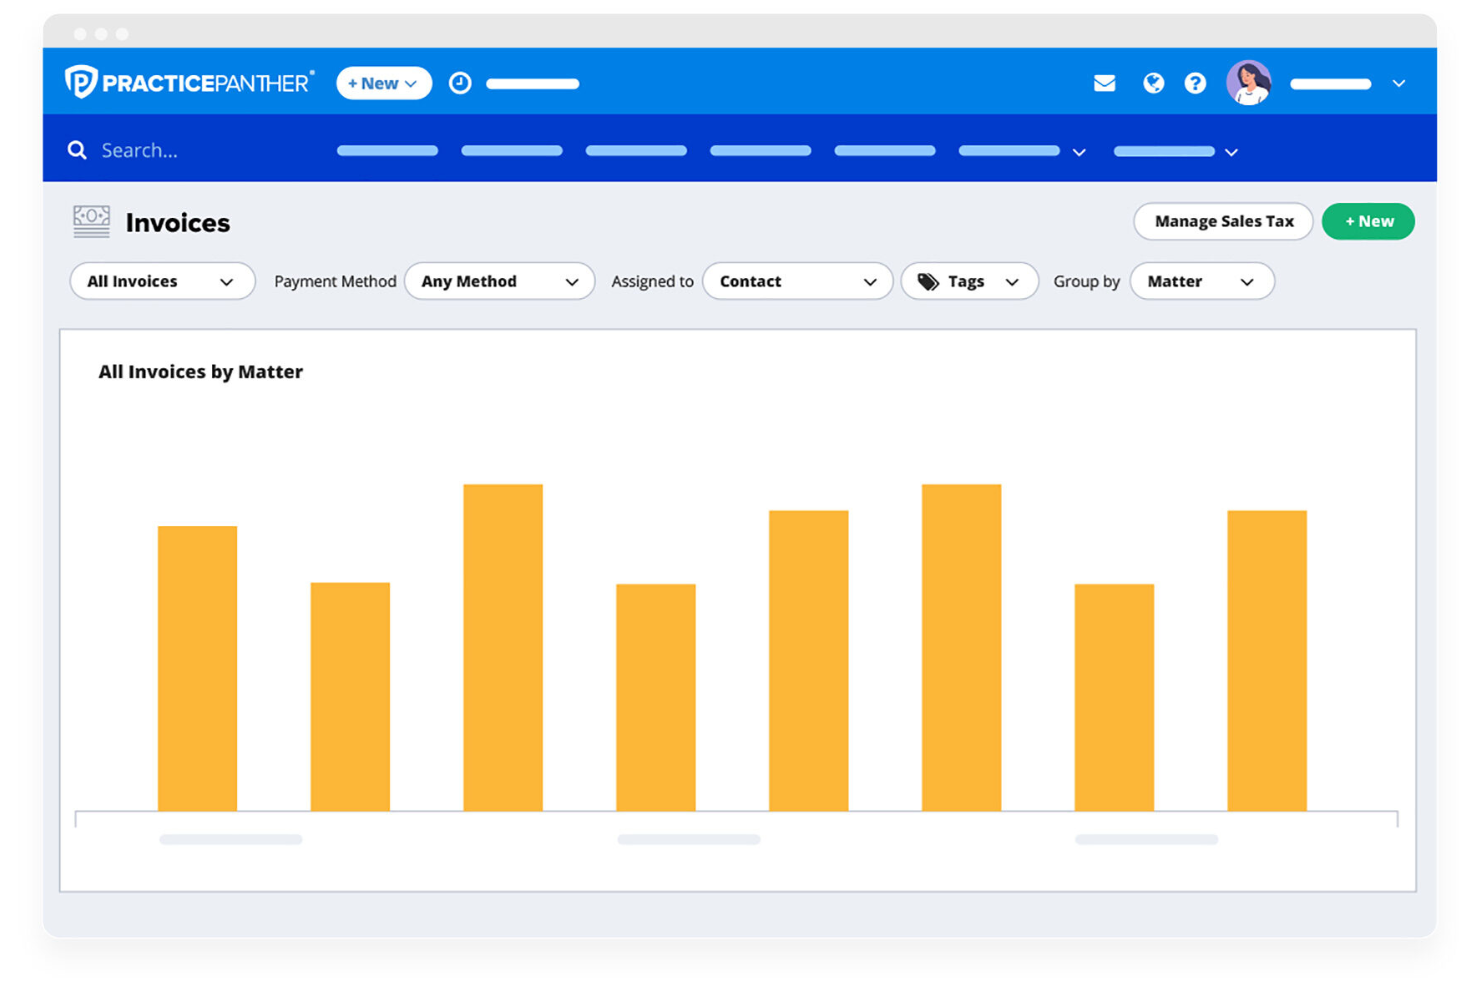Click the globe language icon

click(1153, 83)
